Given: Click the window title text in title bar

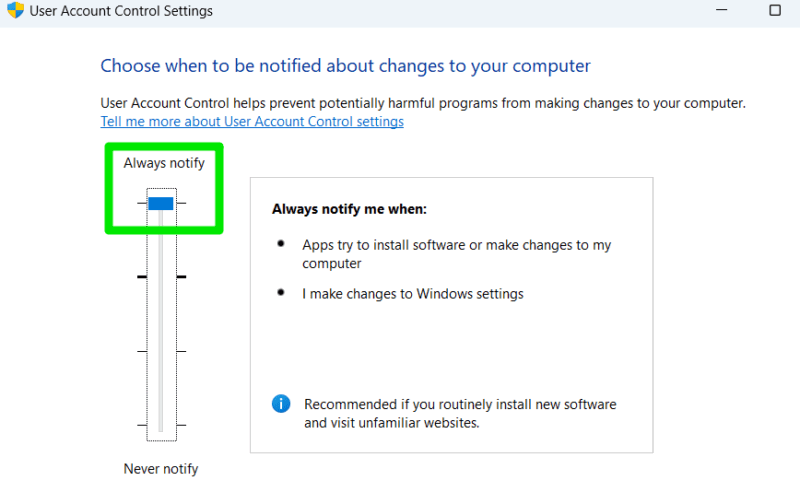Looking at the screenshot, I should [121, 11].
